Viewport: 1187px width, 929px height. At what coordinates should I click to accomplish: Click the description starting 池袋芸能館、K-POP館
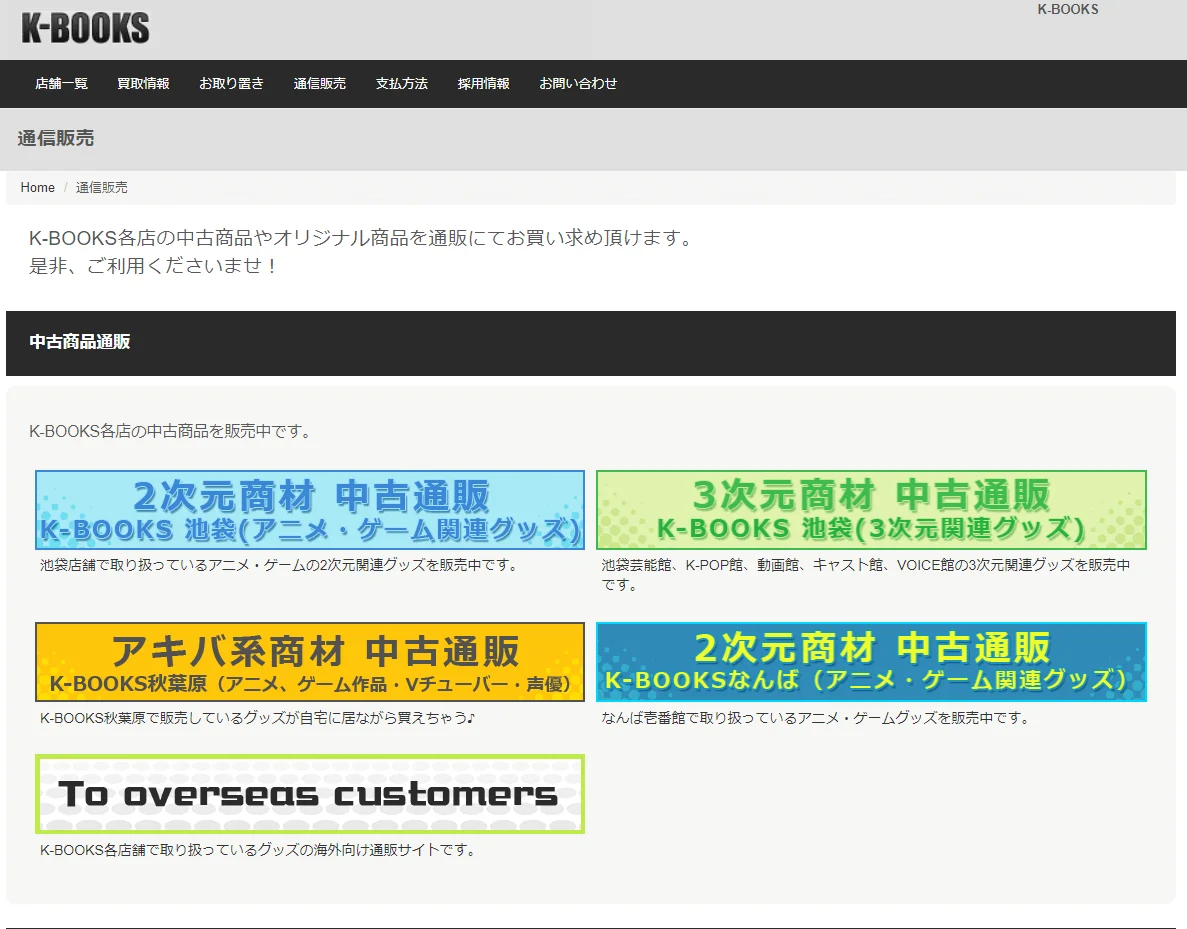pos(866,575)
